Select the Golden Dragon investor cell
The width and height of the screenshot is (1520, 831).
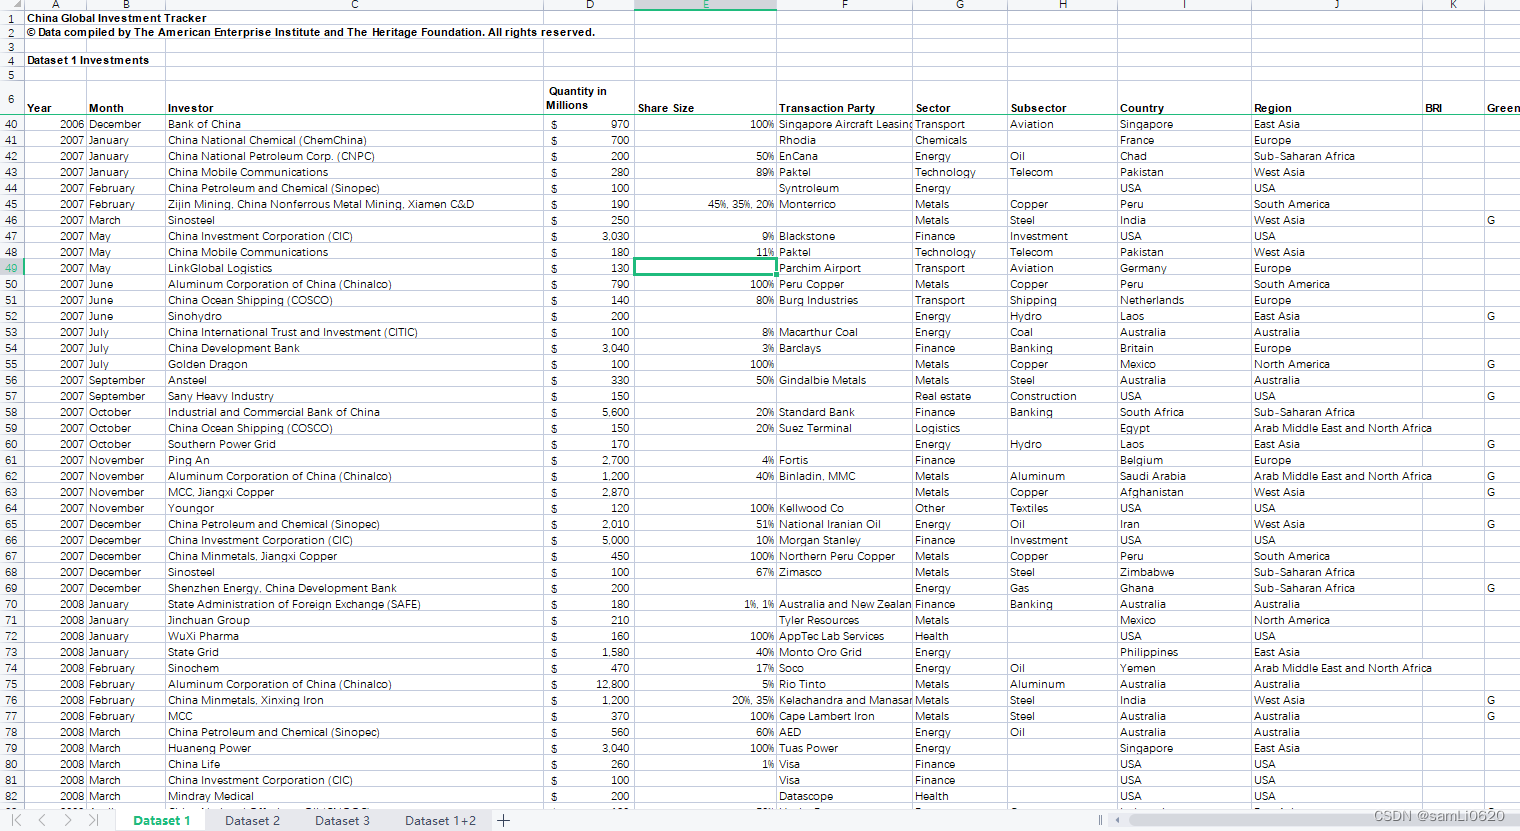(354, 364)
